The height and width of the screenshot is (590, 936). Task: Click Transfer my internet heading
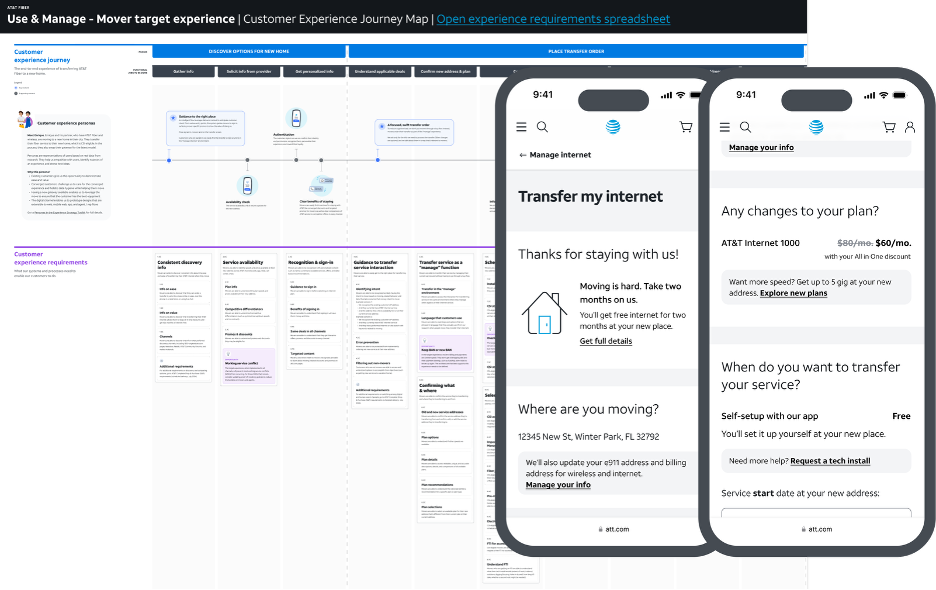pos(590,196)
